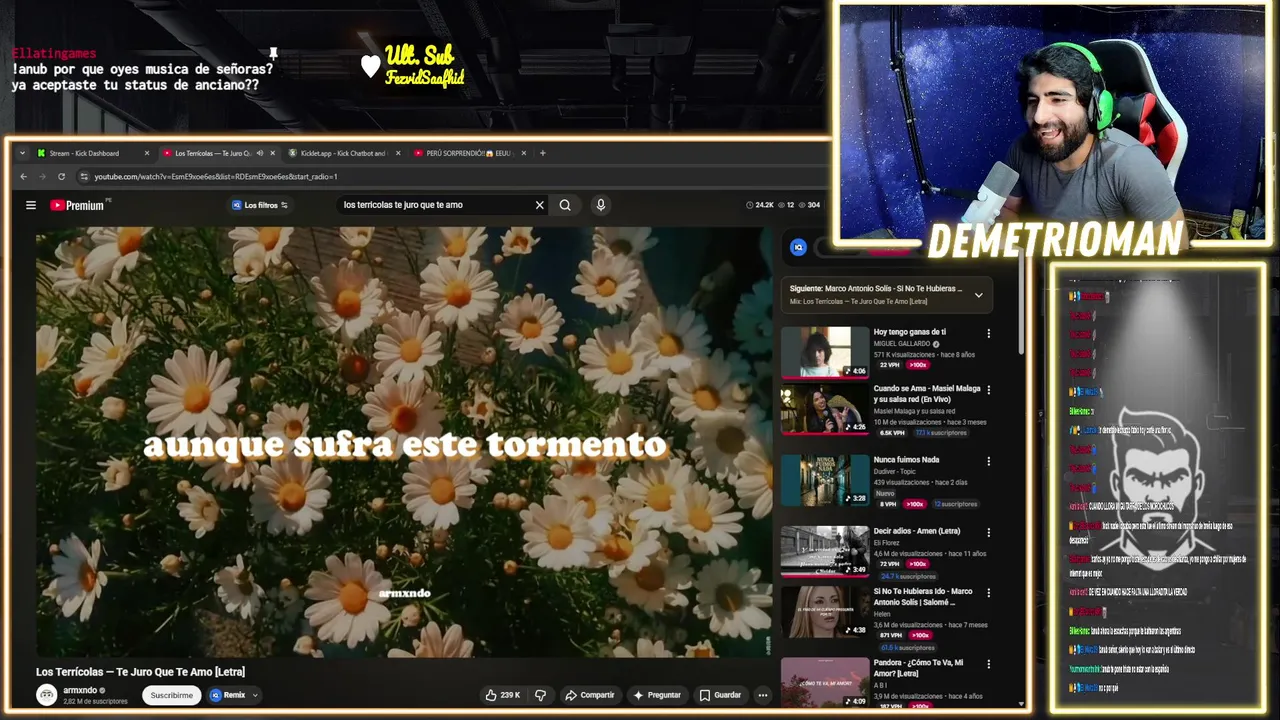This screenshot has height=720, width=1280.
Task: Click the blue extension icon above the playlist
Action: point(798,247)
